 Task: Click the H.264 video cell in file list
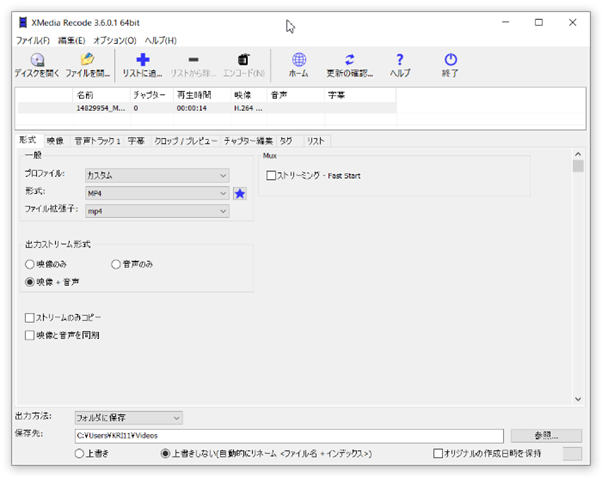pyautogui.click(x=248, y=108)
